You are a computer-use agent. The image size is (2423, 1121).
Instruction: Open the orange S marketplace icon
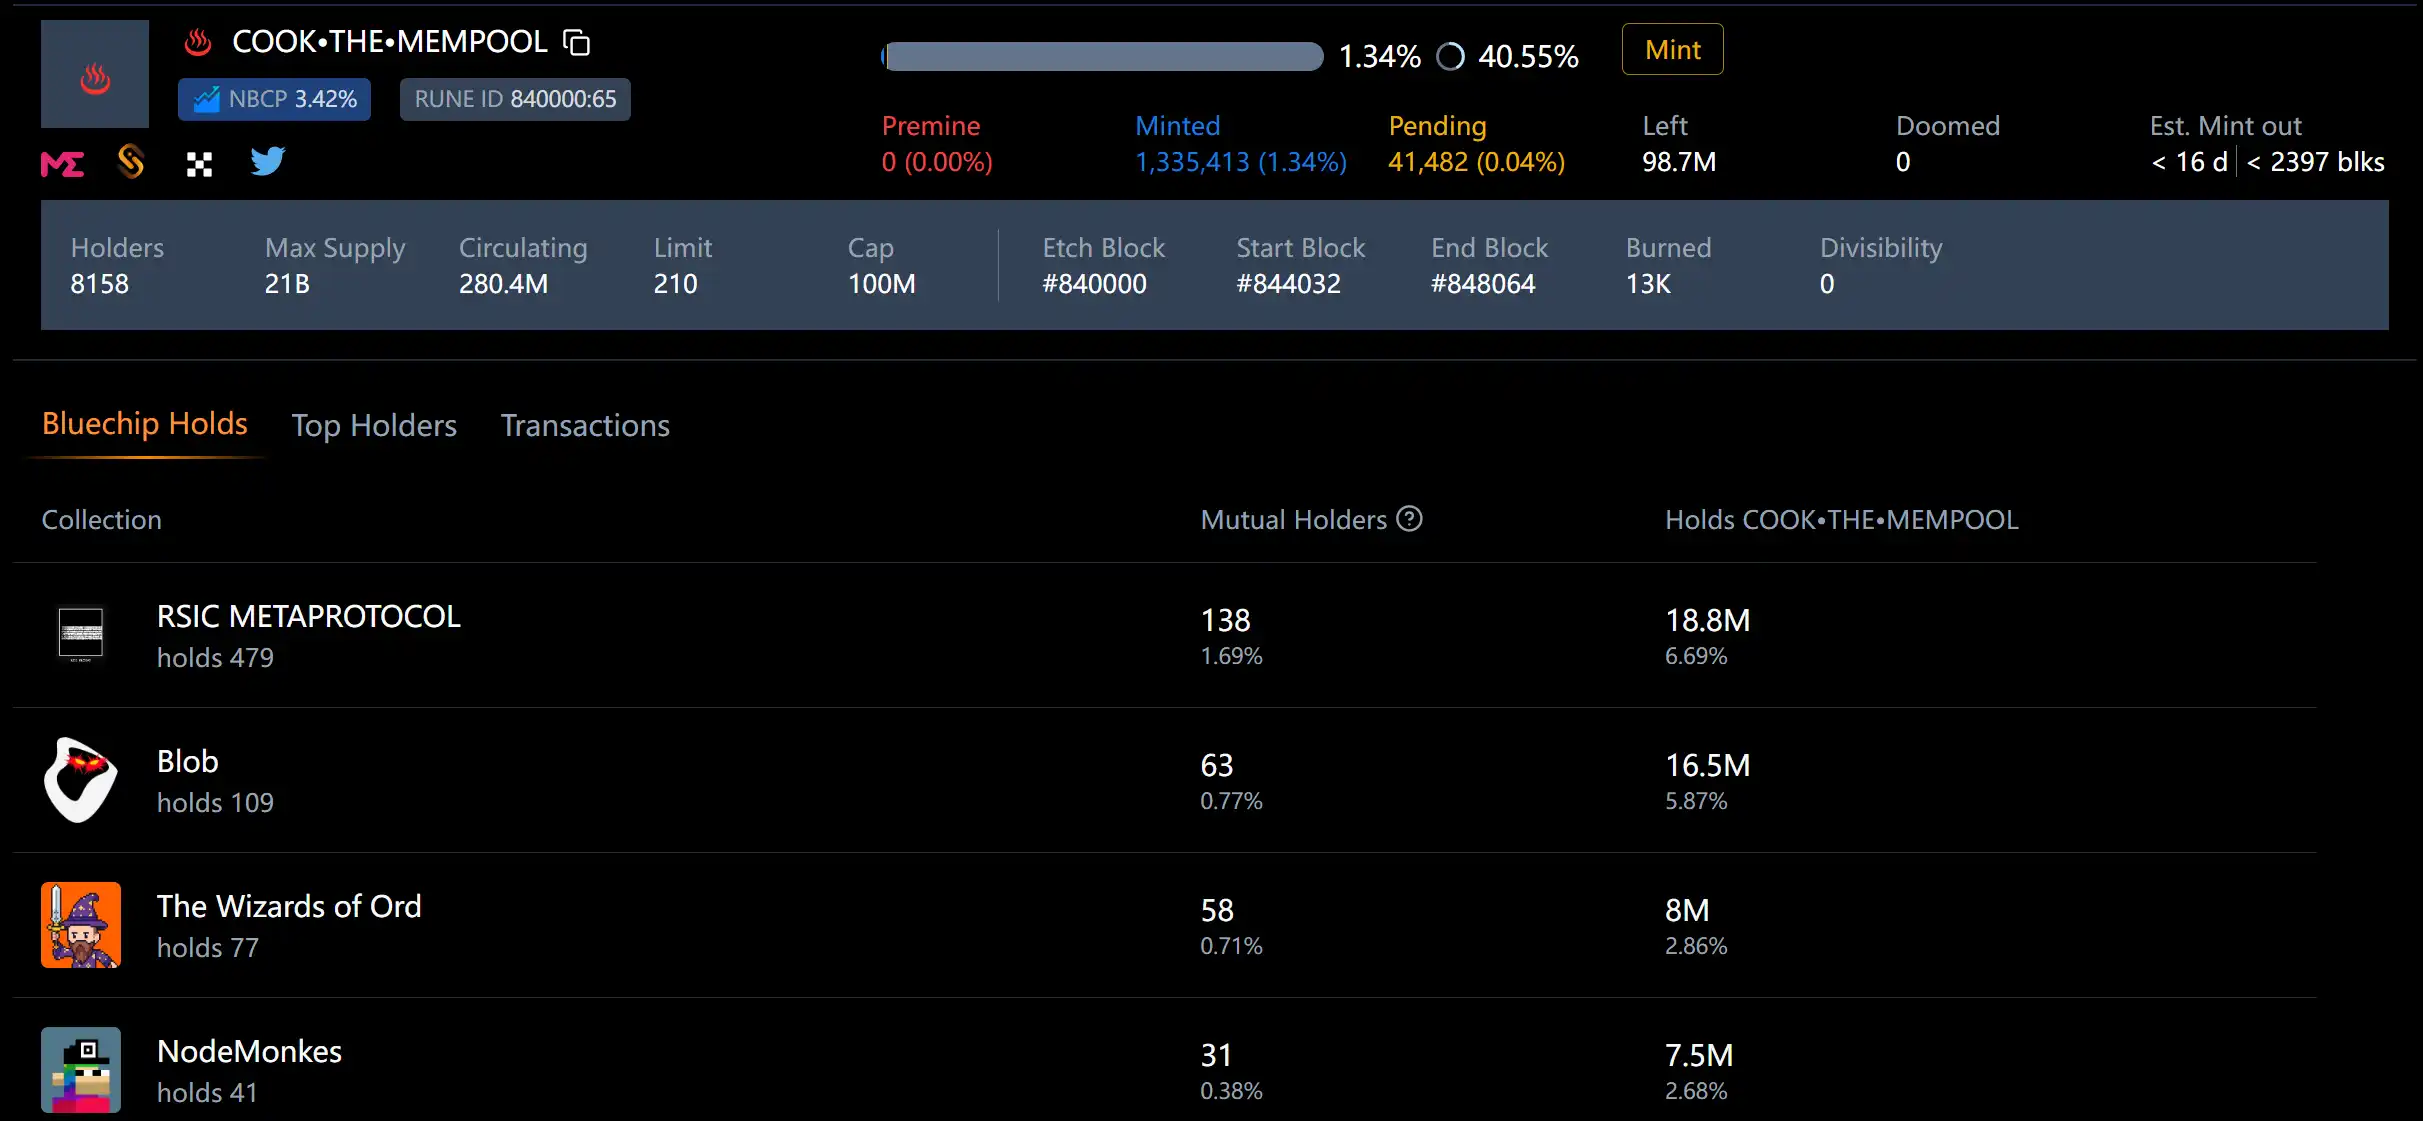tap(131, 162)
